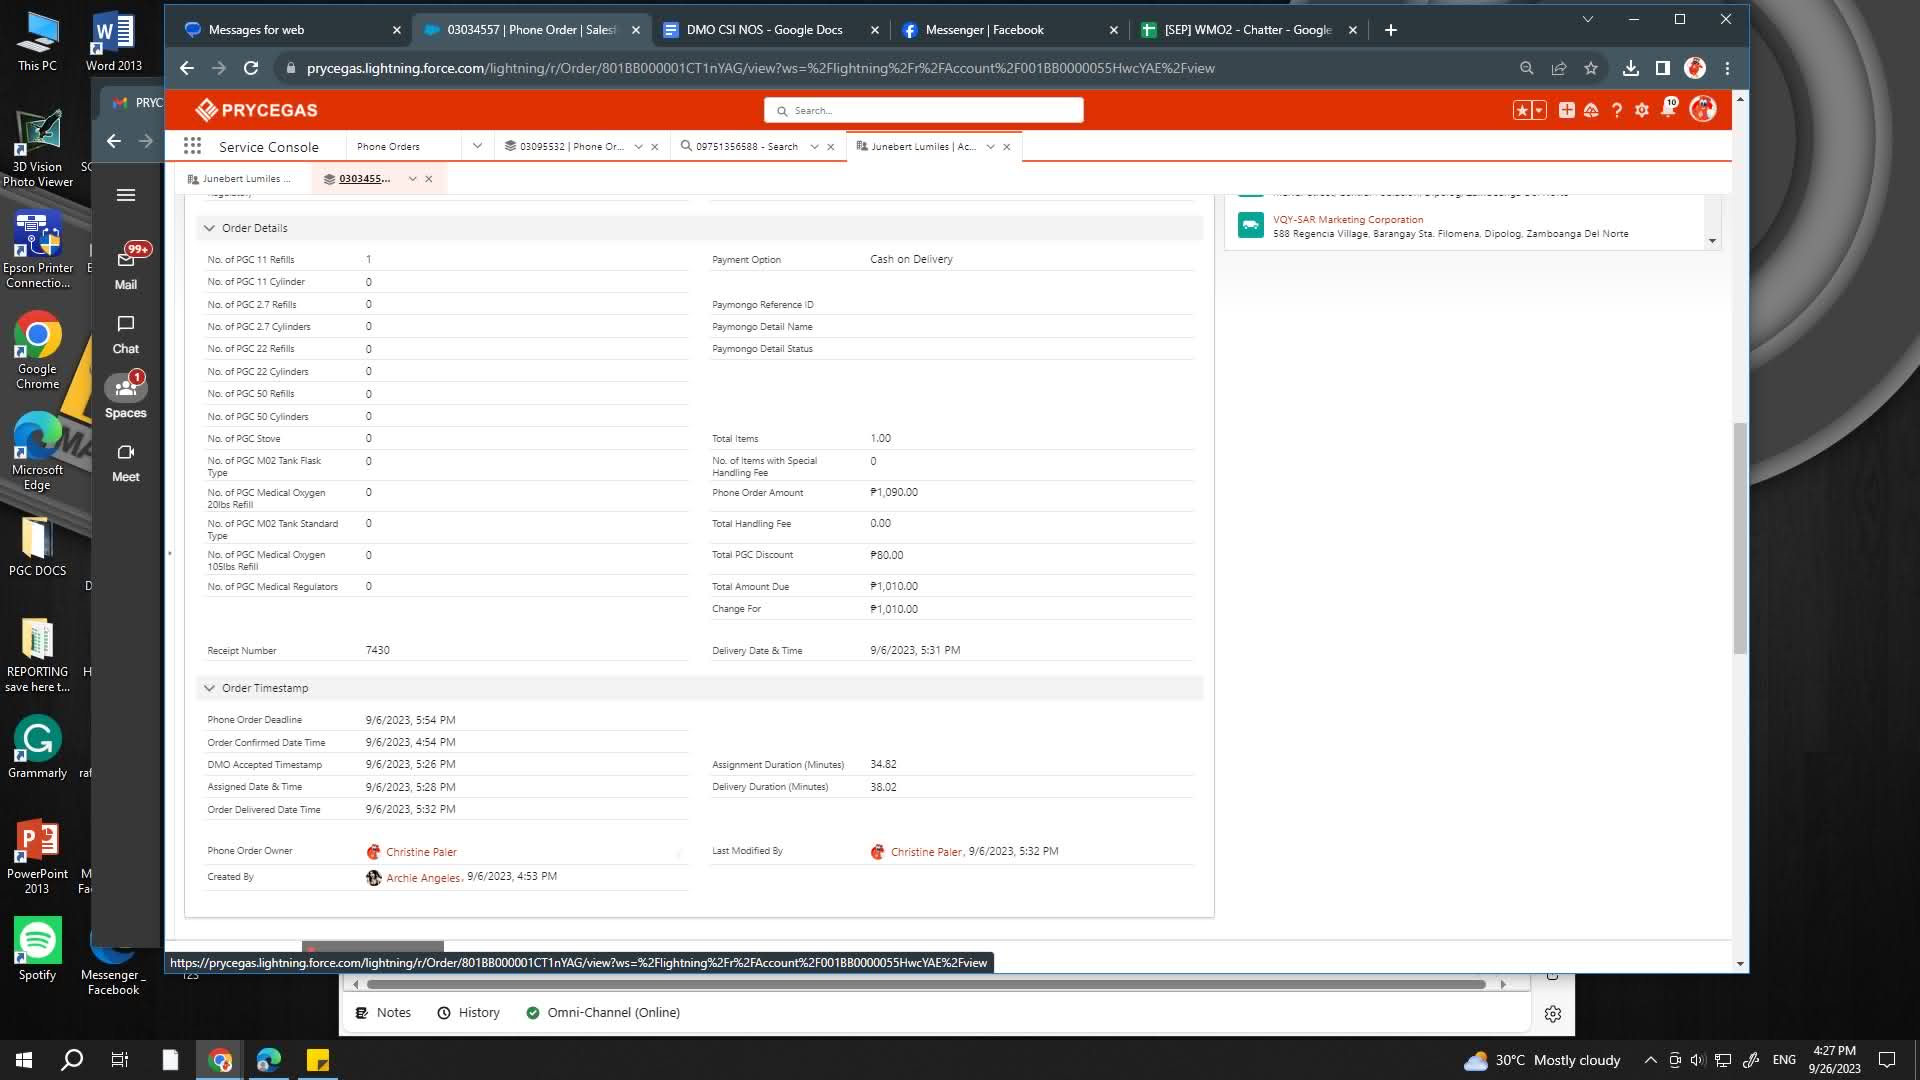Open dropdown on the 0303455 subtab
Screen dimensions: 1920x1080
(412, 179)
